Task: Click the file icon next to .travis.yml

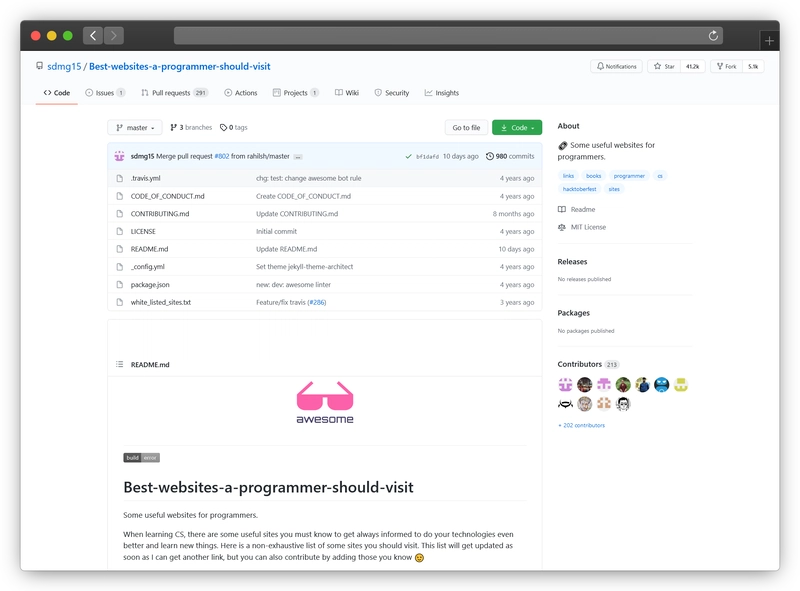Action: pos(119,178)
